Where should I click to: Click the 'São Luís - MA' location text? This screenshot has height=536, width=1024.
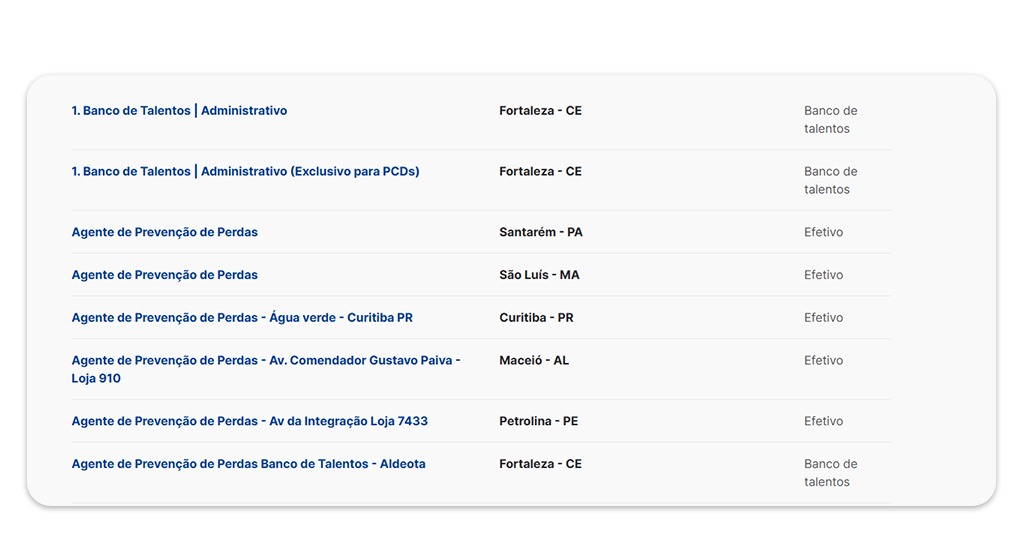539,275
